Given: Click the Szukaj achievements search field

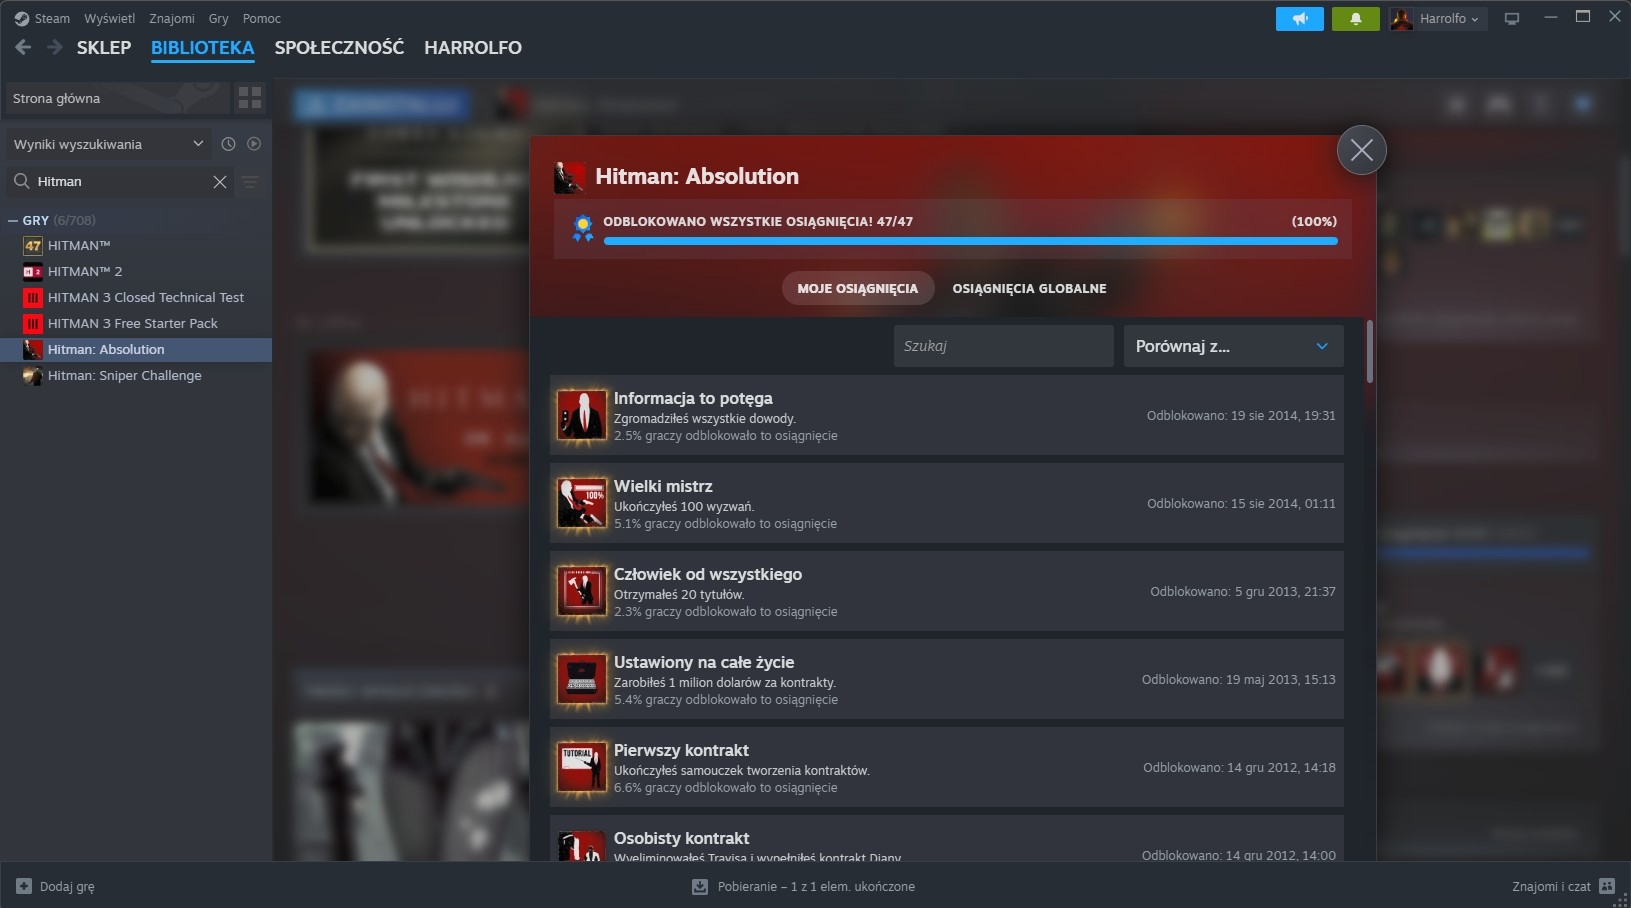Looking at the screenshot, I should [x=1002, y=346].
